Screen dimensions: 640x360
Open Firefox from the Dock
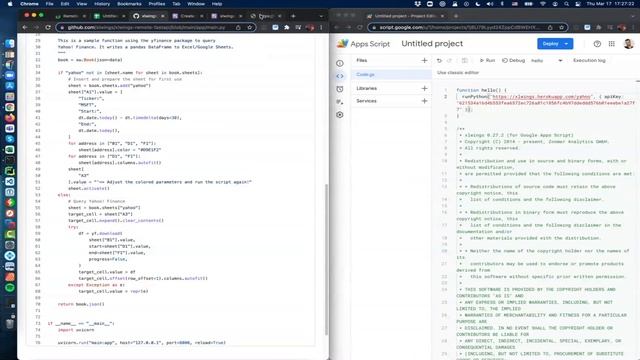(10, 118)
